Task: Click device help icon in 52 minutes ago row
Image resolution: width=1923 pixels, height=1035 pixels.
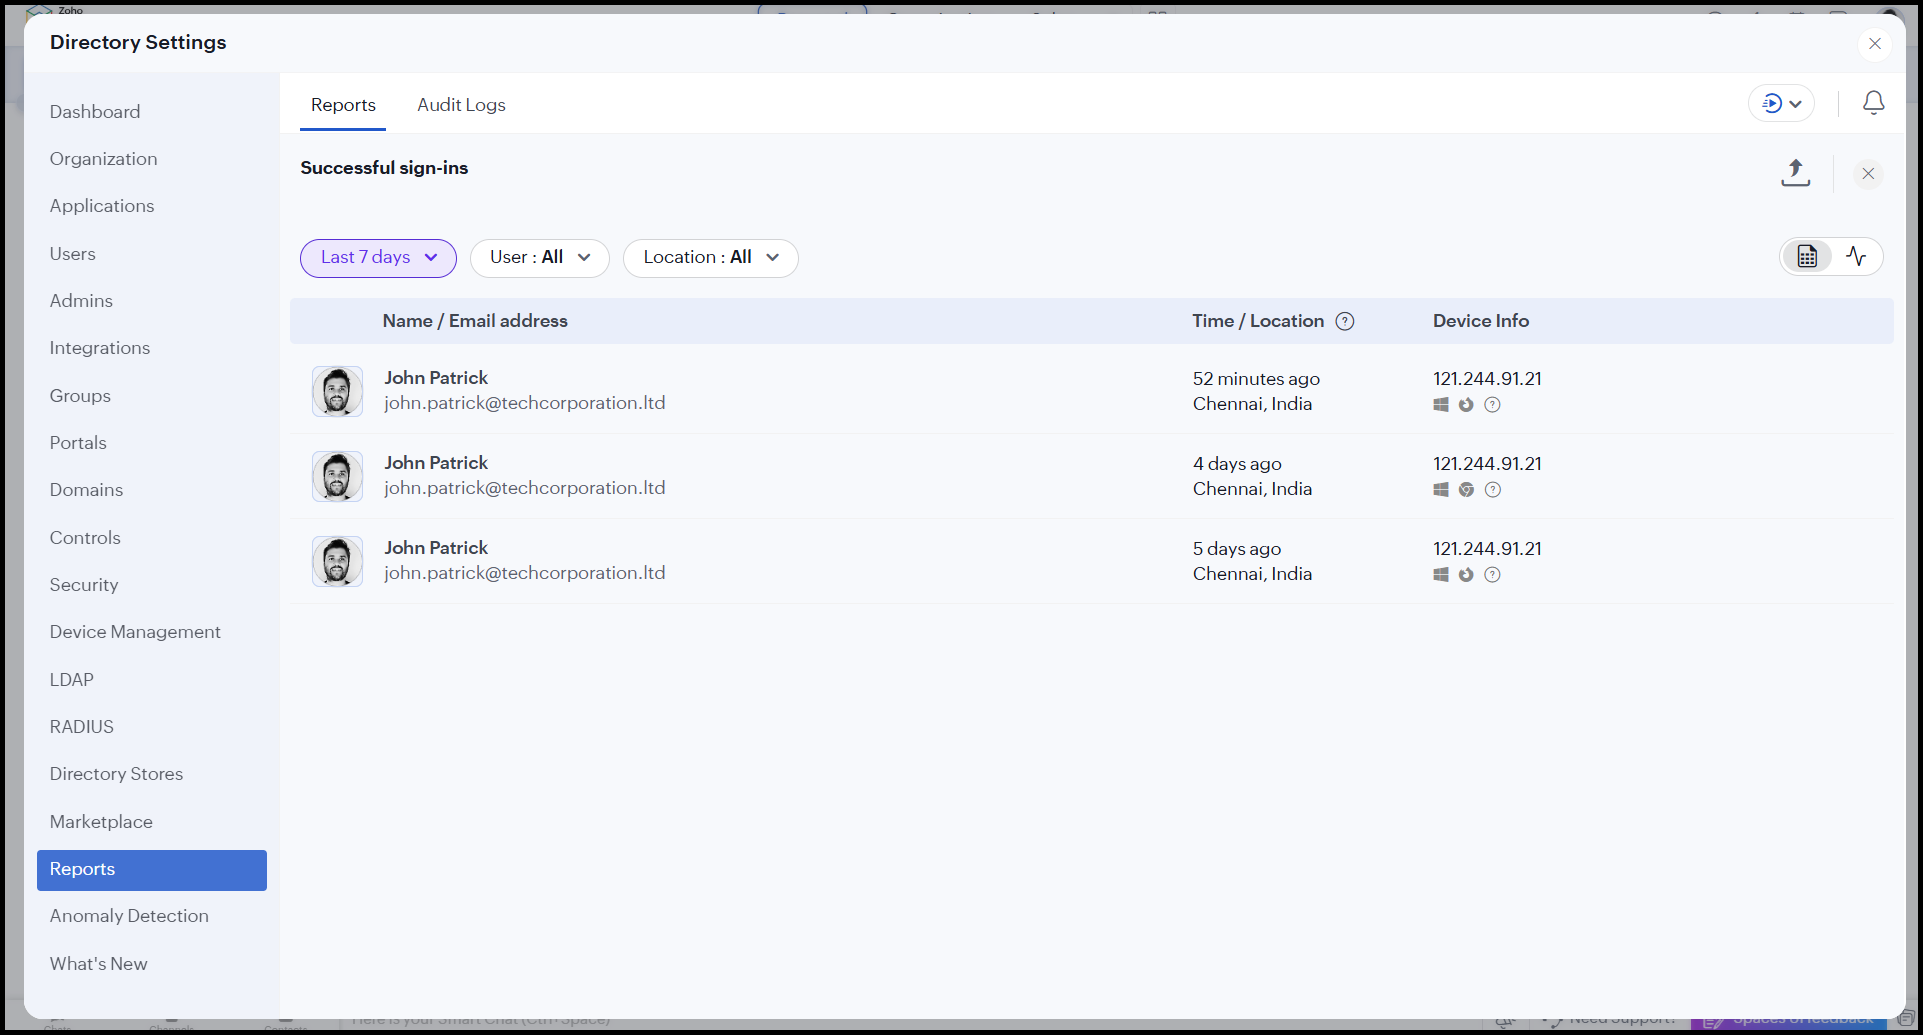Action: point(1492,405)
